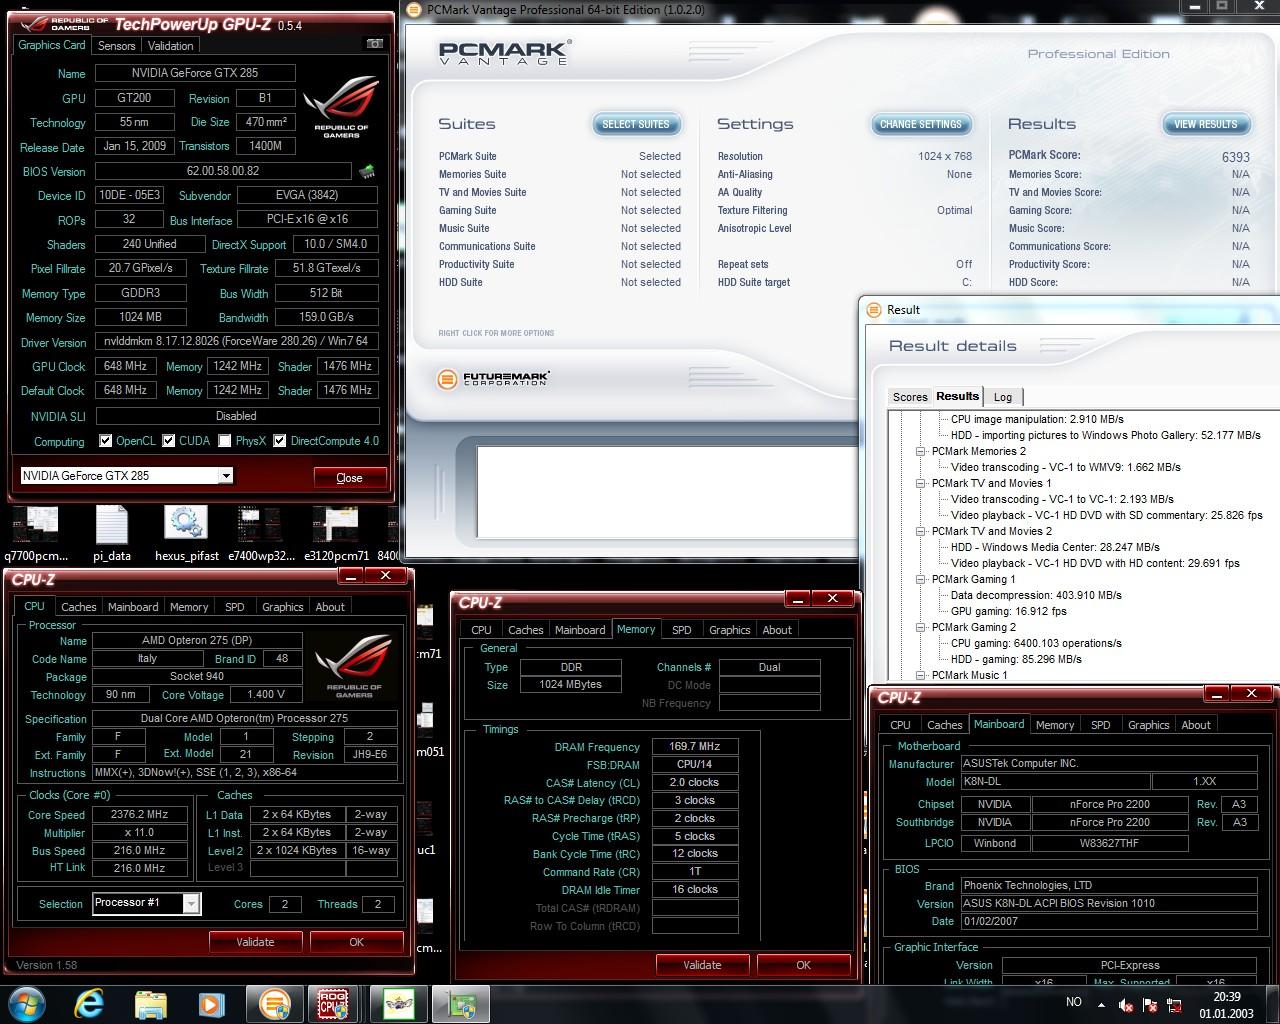Toggle the OpenCL checkbox

tap(105, 441)
